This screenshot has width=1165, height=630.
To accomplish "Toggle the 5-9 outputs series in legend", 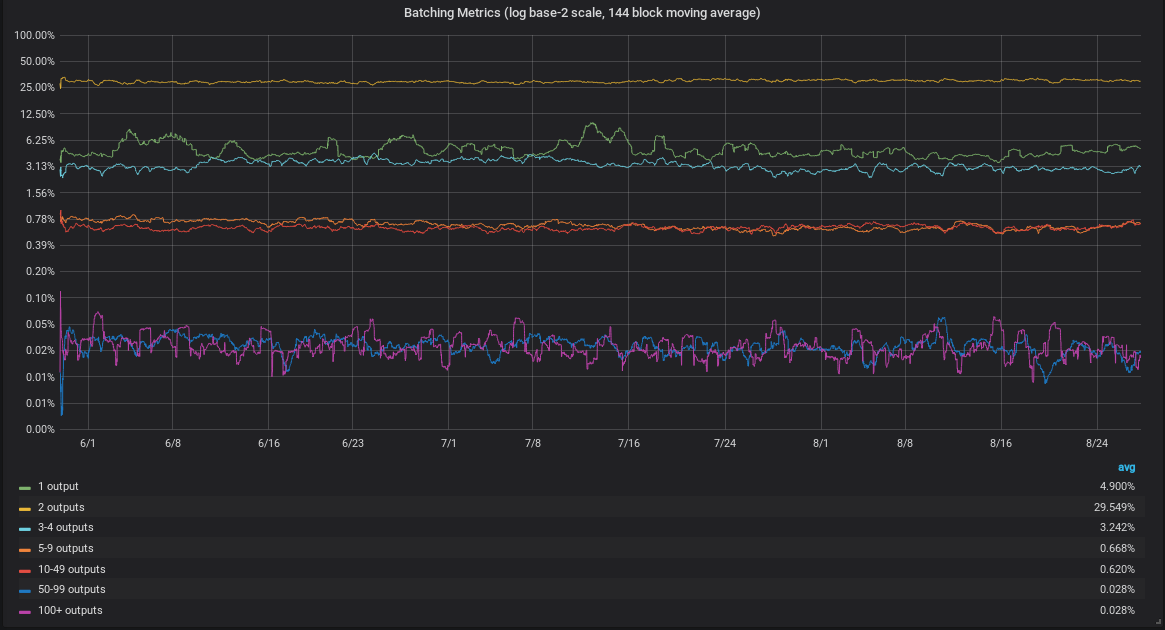I will (65, 548).
